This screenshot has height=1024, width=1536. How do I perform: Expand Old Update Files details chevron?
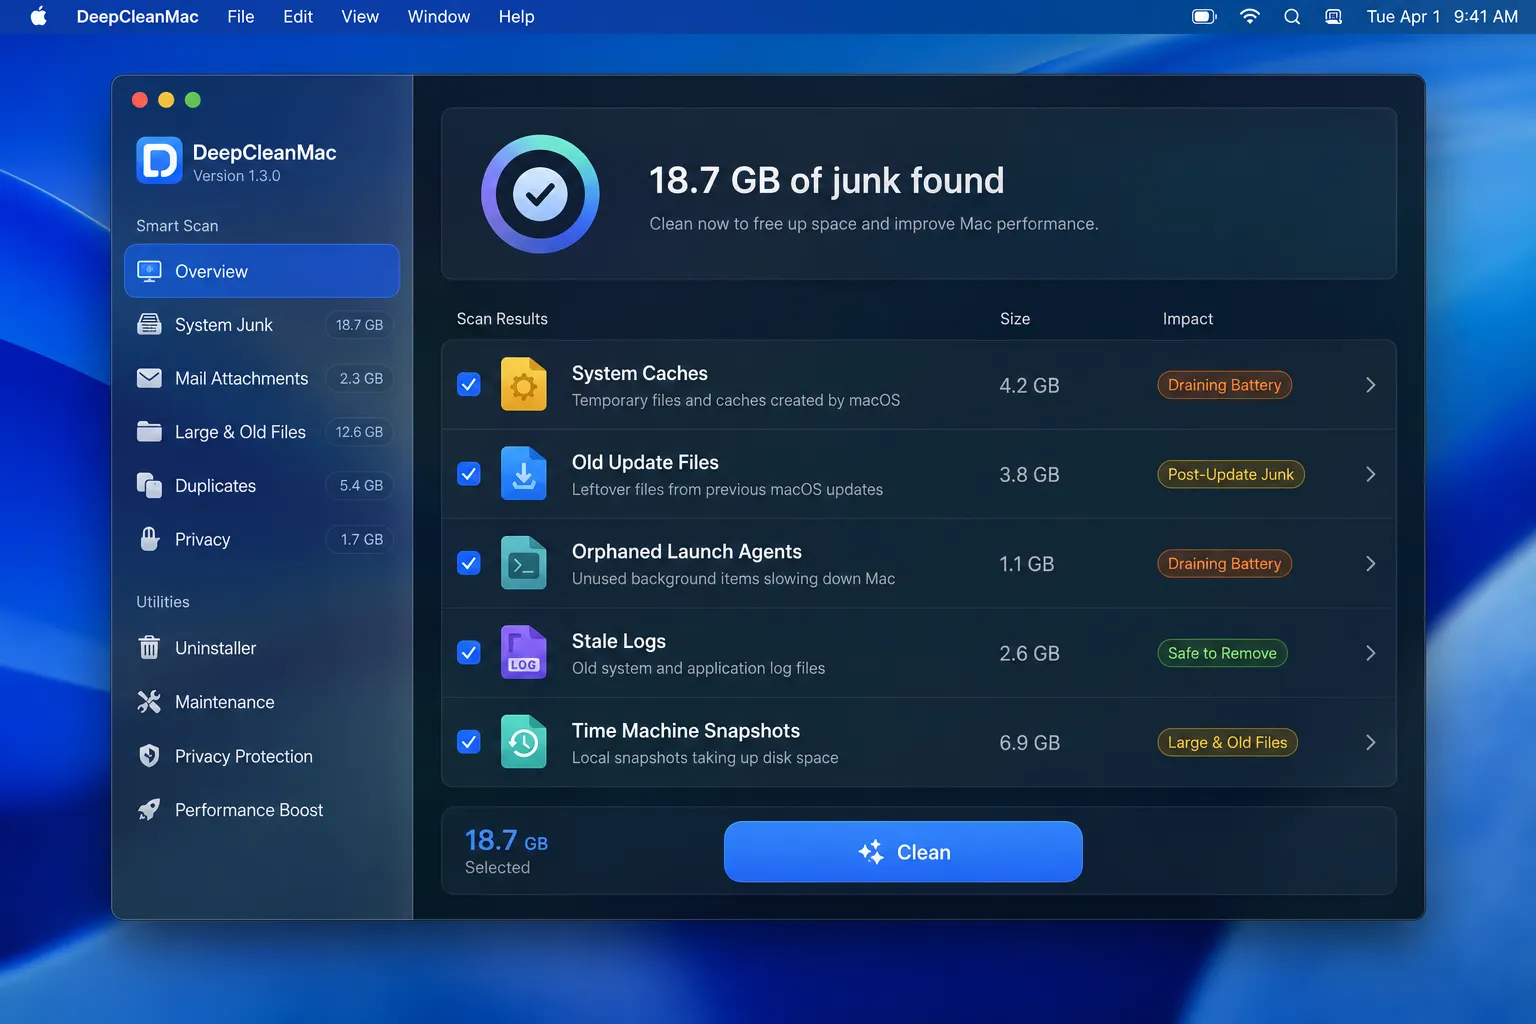(x=1371, y=474)
